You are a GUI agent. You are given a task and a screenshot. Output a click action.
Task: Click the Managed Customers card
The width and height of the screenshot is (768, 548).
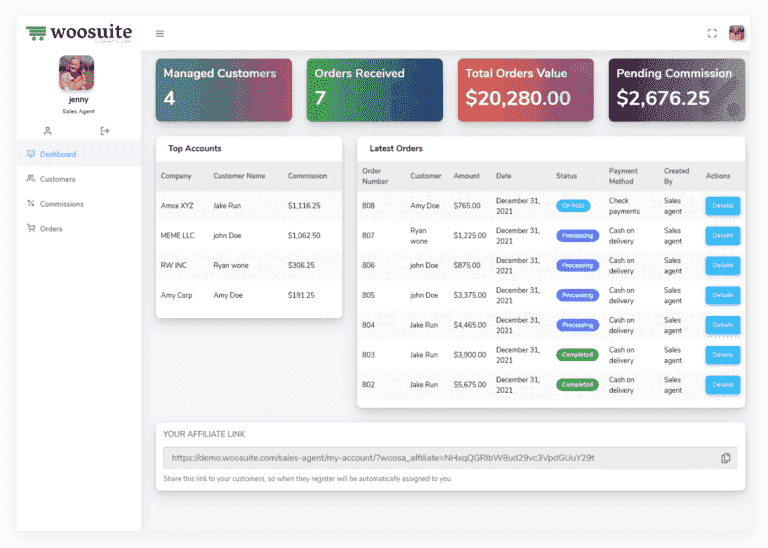(x=224, y=90)
